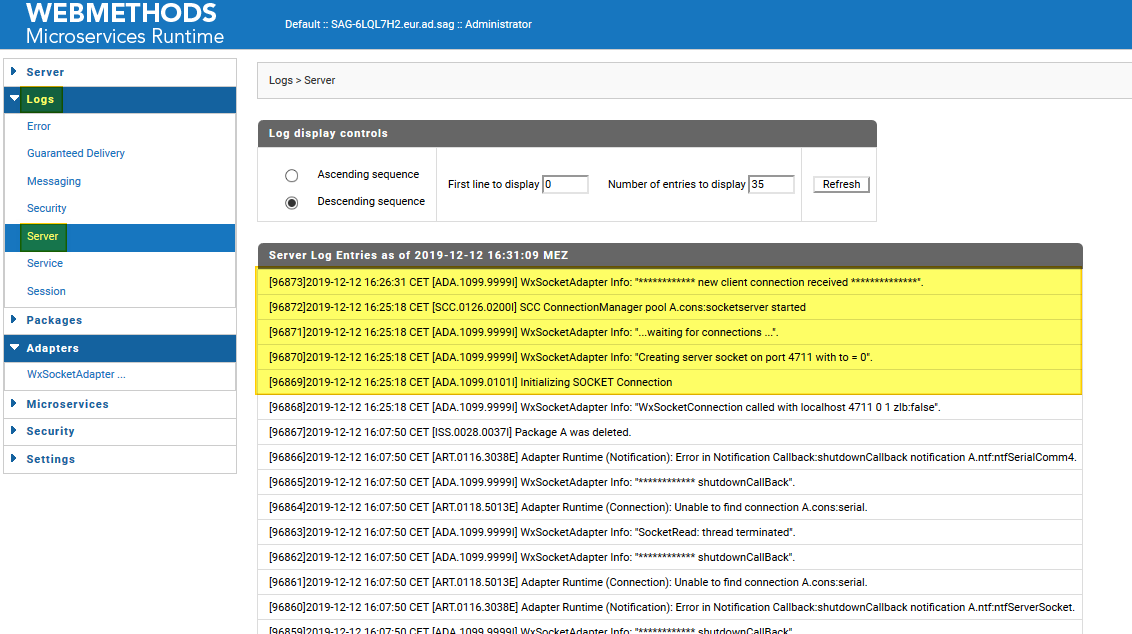The image size is (1132, 634).
Task: Click log entry 96870 Creating server socket
Action: pyautogui.click(x=669, y=357)
